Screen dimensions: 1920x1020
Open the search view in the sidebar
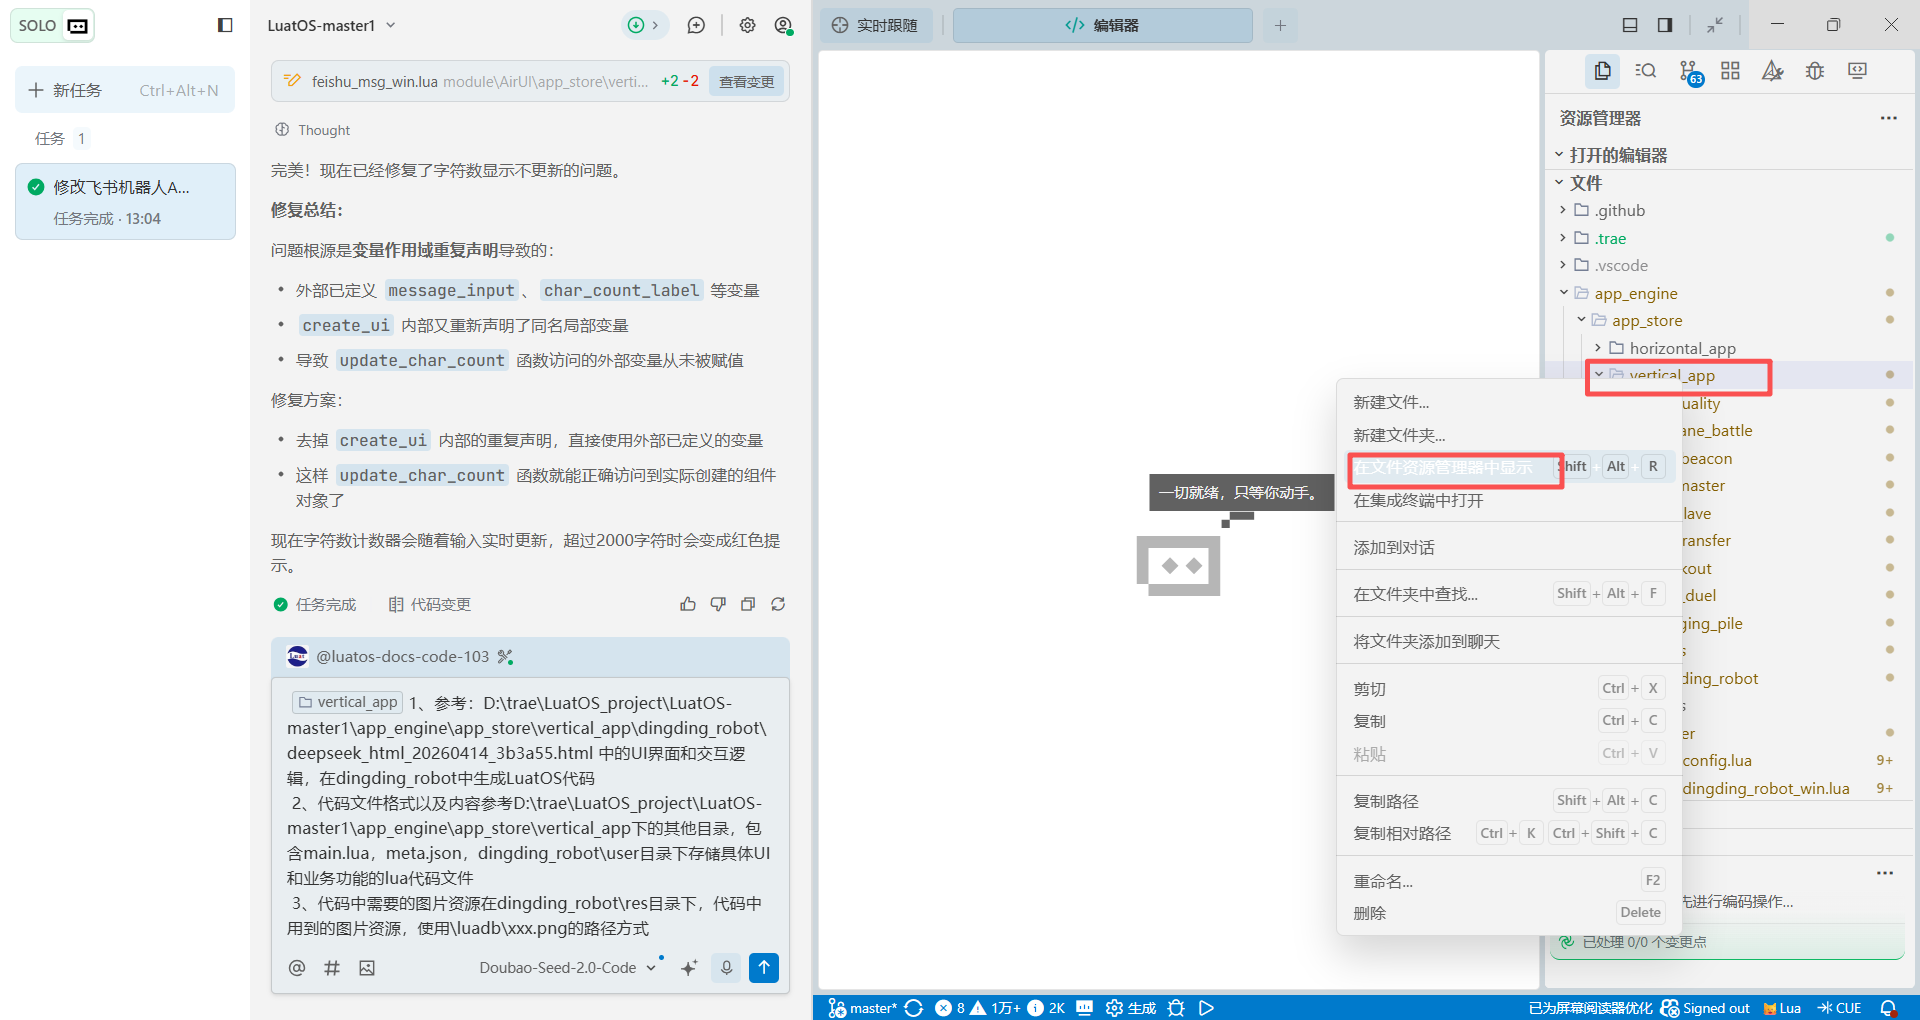tap(1645, 71)
